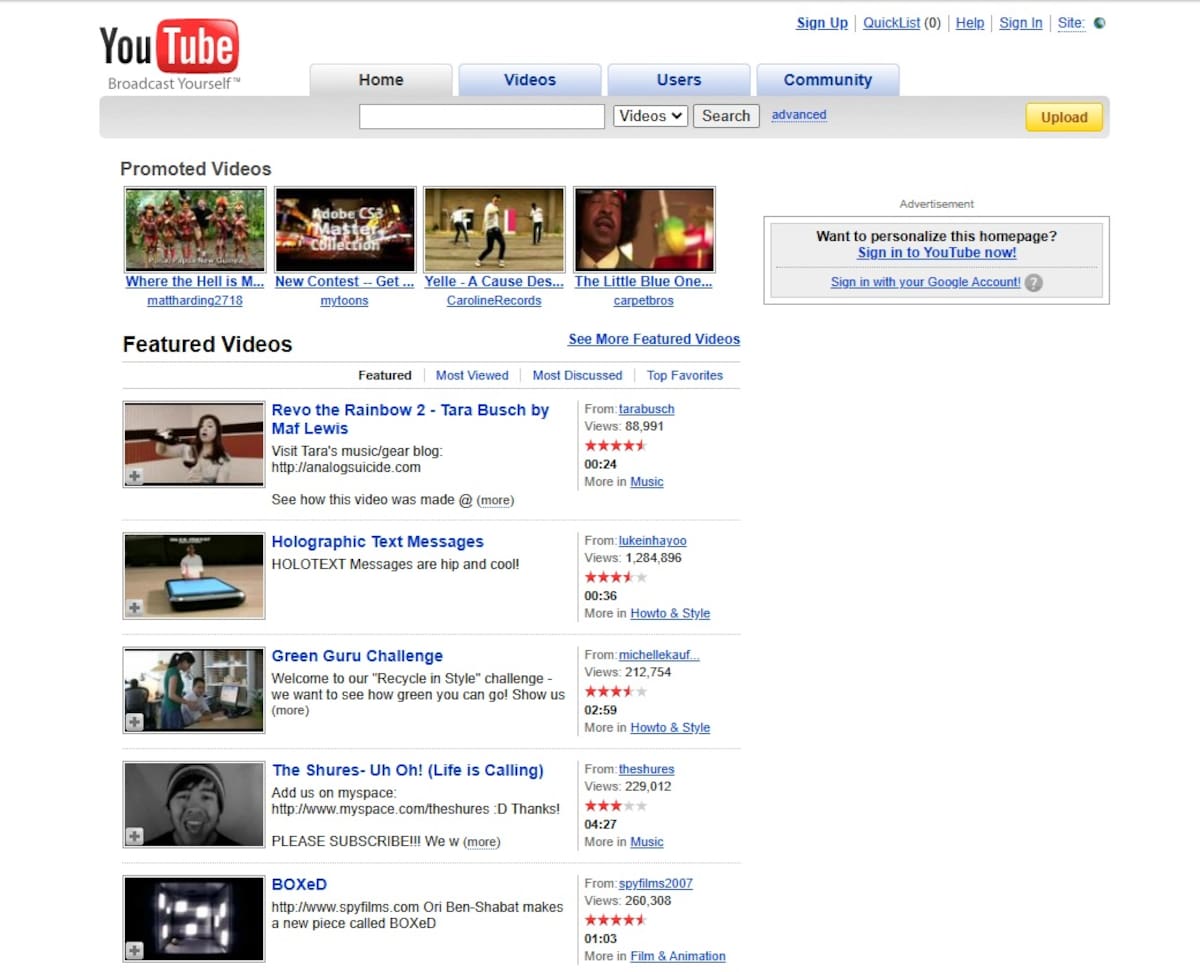1200x972 pixels.
Task: Expand more description for Green Guru Challenge
Action: tap(290, 711)
